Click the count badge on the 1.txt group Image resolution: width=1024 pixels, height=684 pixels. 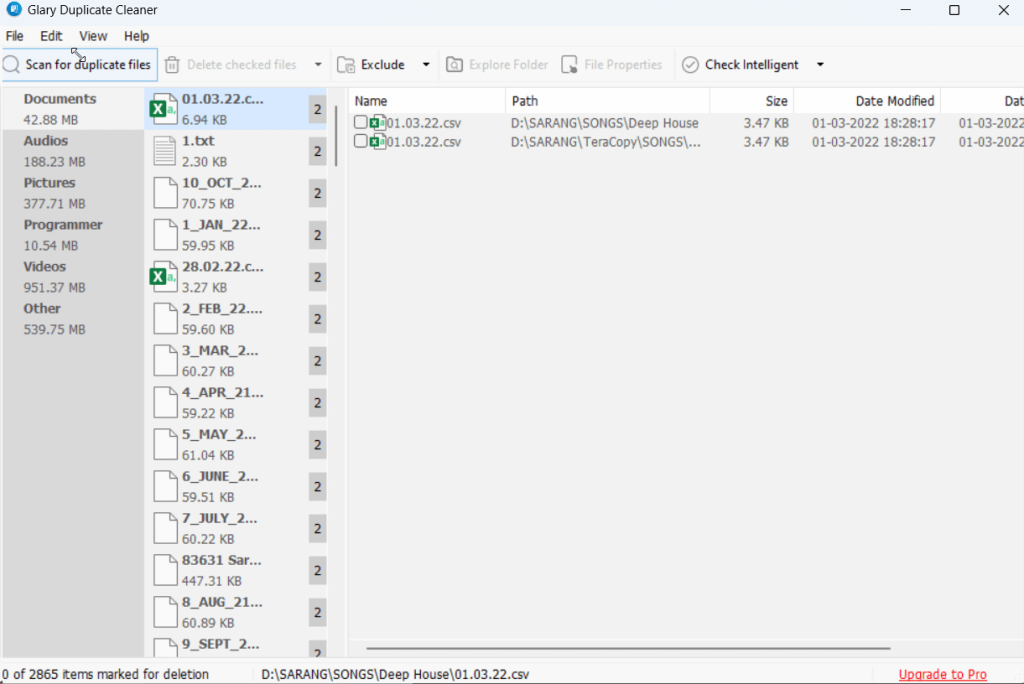pos(317,151)
